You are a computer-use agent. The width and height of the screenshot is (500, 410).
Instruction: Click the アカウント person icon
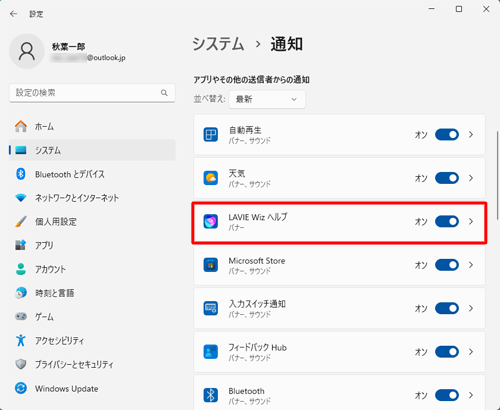click(x=21, y=269)
